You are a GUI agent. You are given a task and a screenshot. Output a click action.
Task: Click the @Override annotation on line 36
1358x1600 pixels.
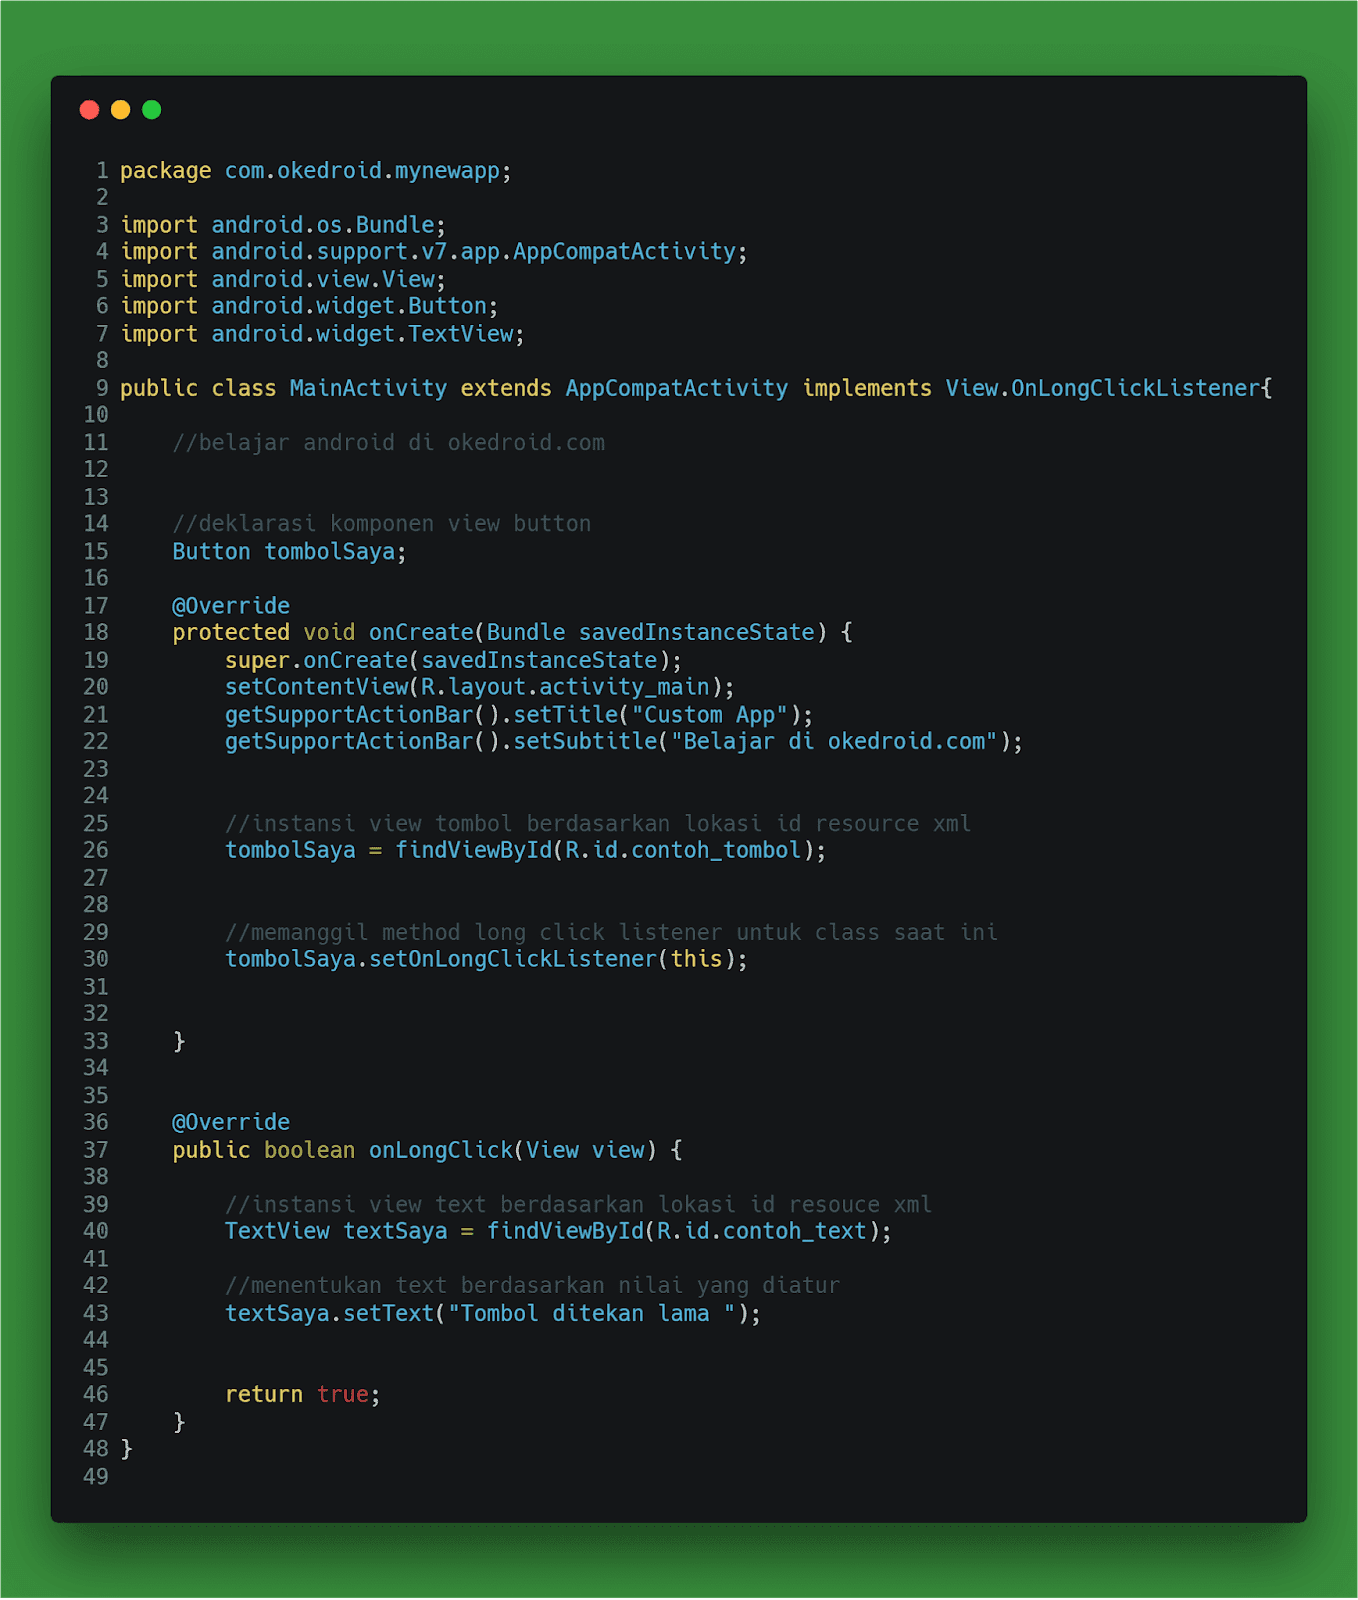(x=231, y=1123)
